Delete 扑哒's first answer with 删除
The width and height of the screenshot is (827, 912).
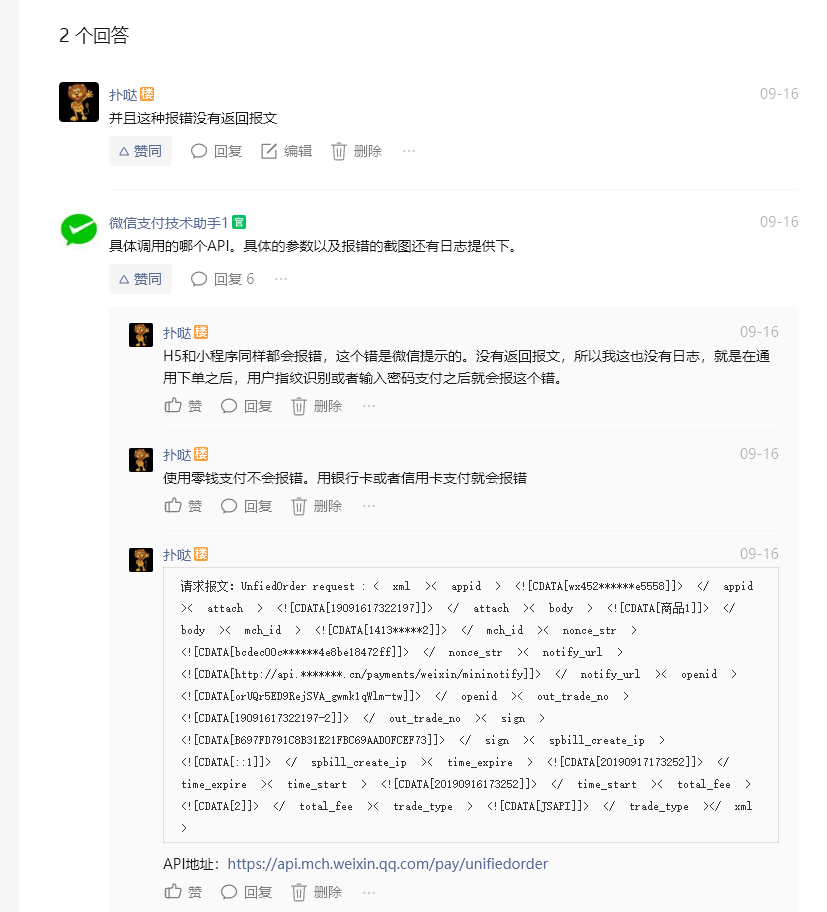click(x=357, y=151)
